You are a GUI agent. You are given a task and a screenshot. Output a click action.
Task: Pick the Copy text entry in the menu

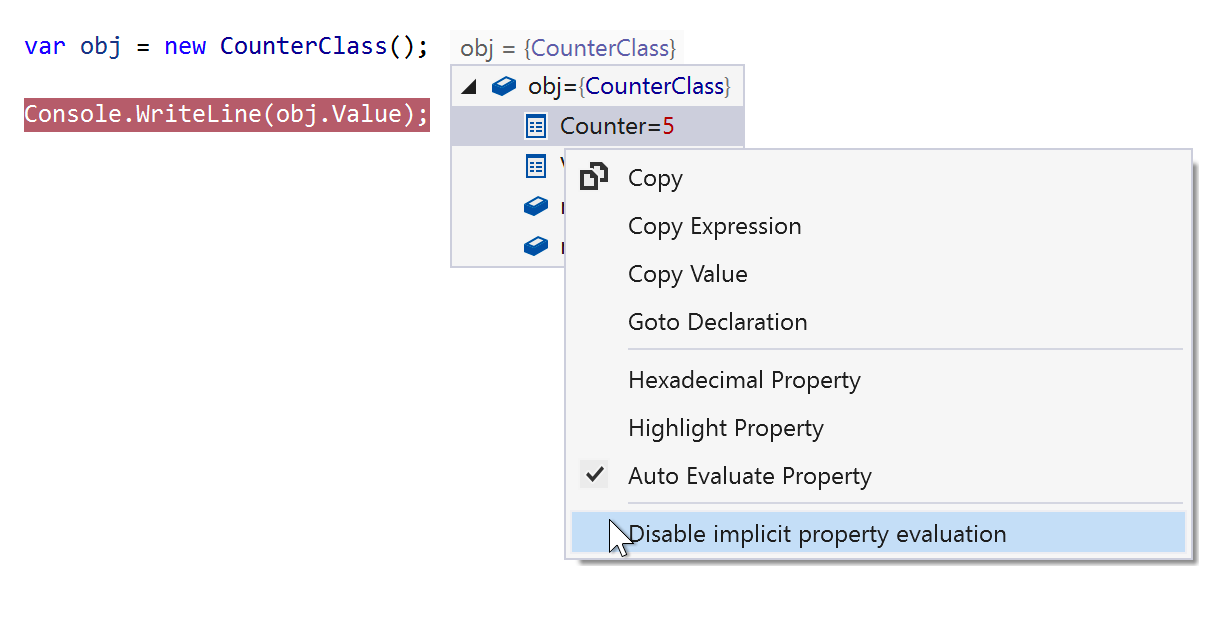(x=655, y=178)
